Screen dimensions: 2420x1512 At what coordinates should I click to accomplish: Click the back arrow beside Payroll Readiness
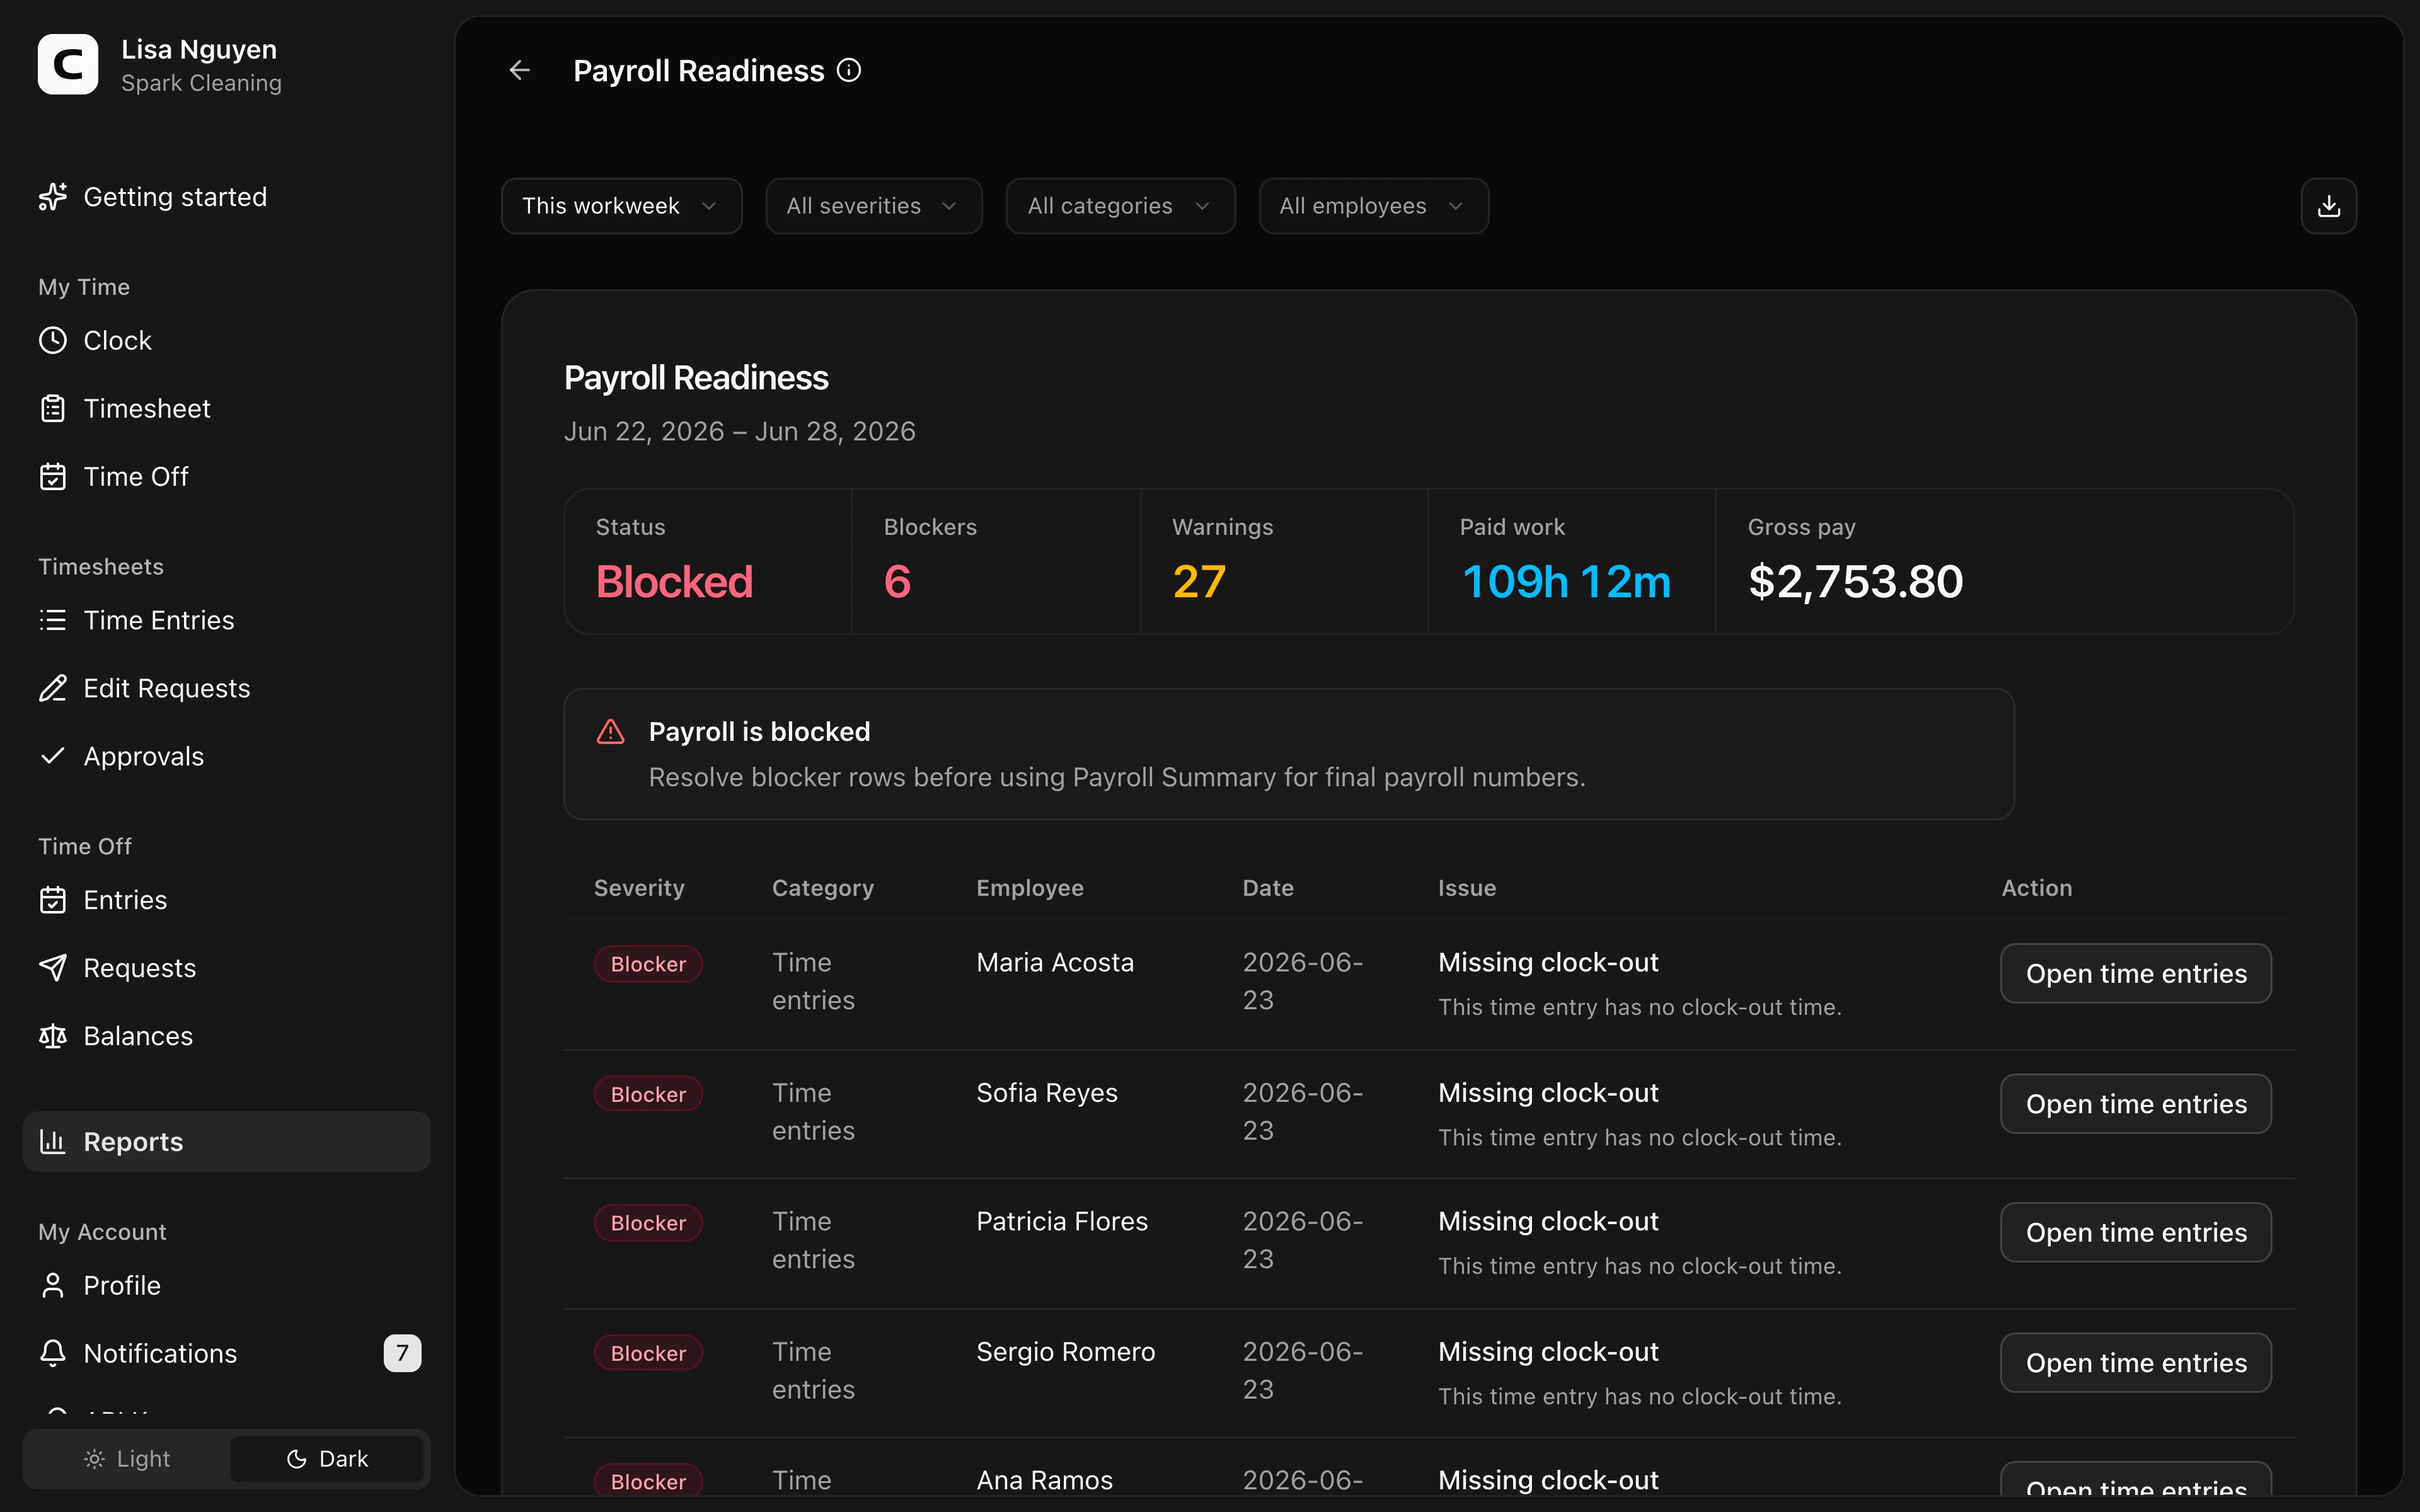519,70
